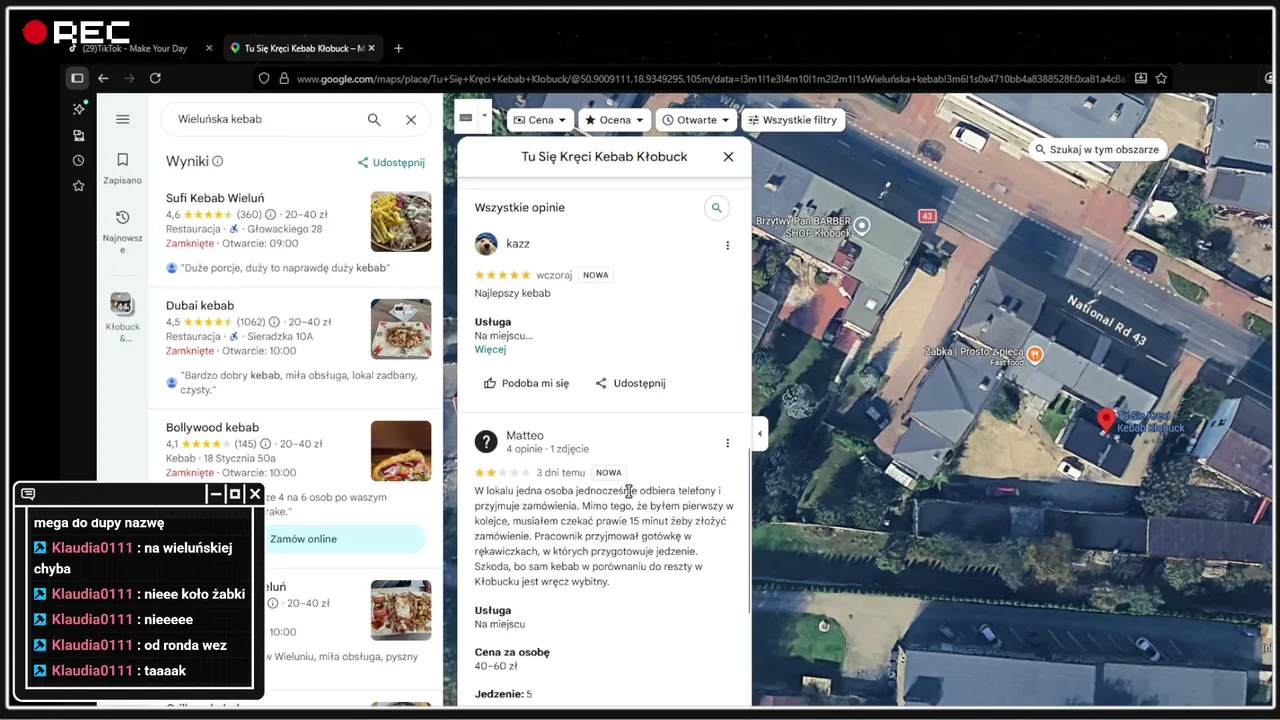The width and height of the screenshot is (1280, 720).
Task: Click the info icon beside (360) reviews
Action: [271, 215]
